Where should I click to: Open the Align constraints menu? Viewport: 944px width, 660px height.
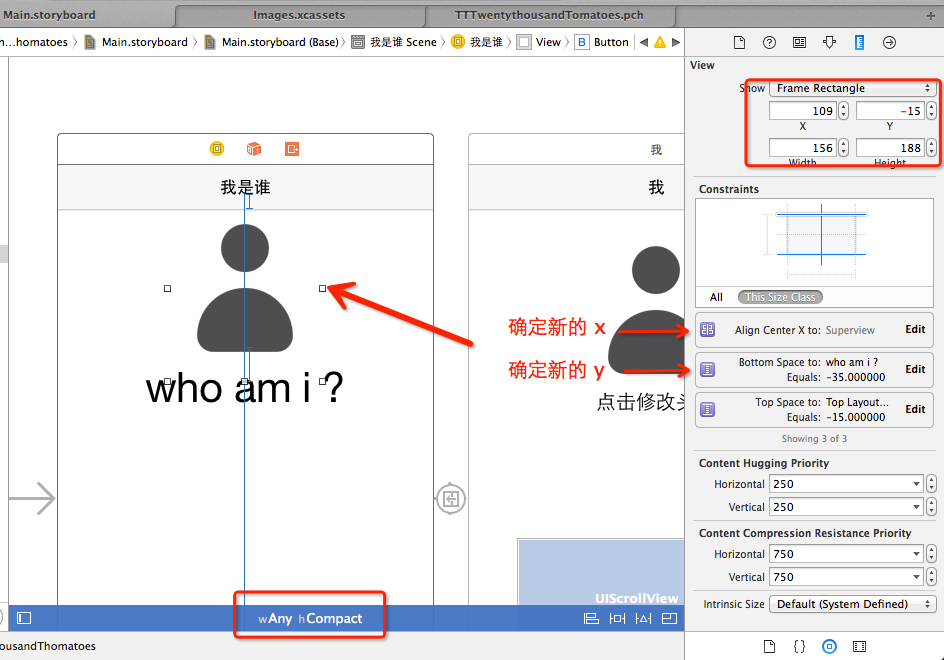(x=591, y=618)
